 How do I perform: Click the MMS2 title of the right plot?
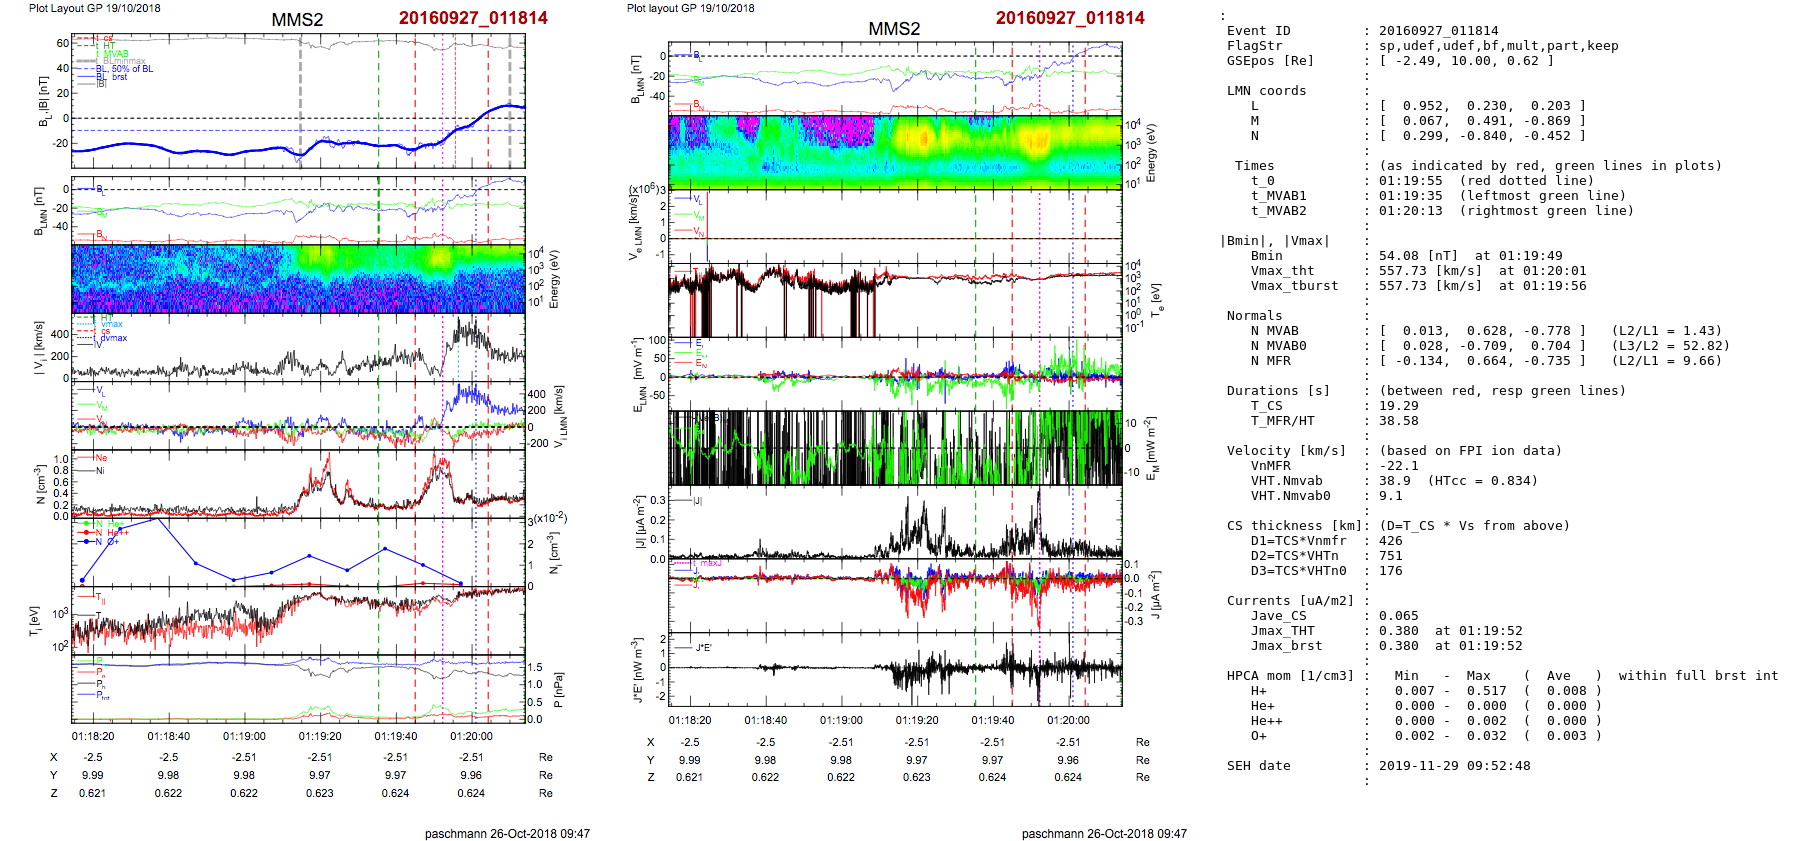pyautogui.click(x=893, y=29)
